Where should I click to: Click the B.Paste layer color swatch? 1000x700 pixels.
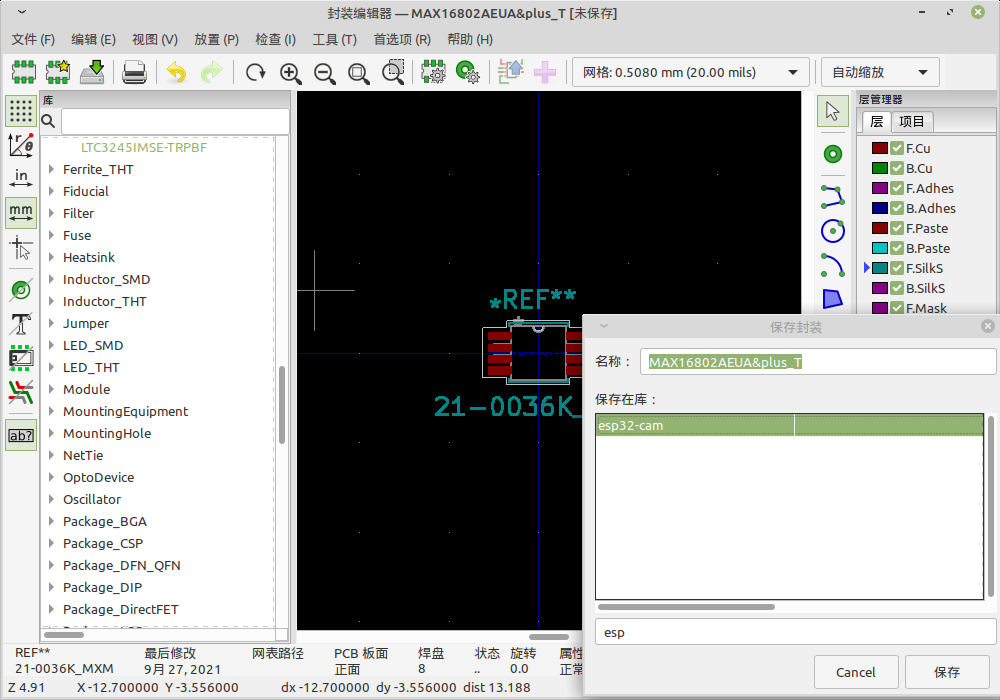(880, 248)
